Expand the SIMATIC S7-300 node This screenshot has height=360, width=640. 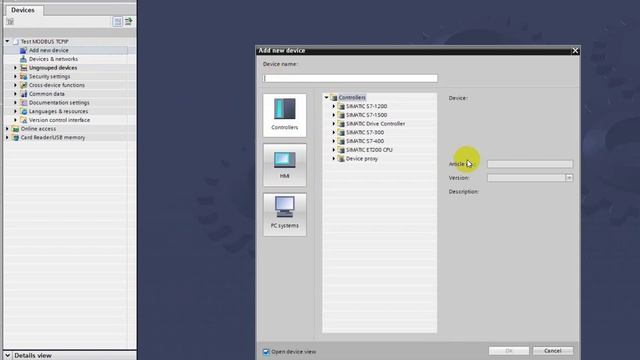click(x=333, y=132)
